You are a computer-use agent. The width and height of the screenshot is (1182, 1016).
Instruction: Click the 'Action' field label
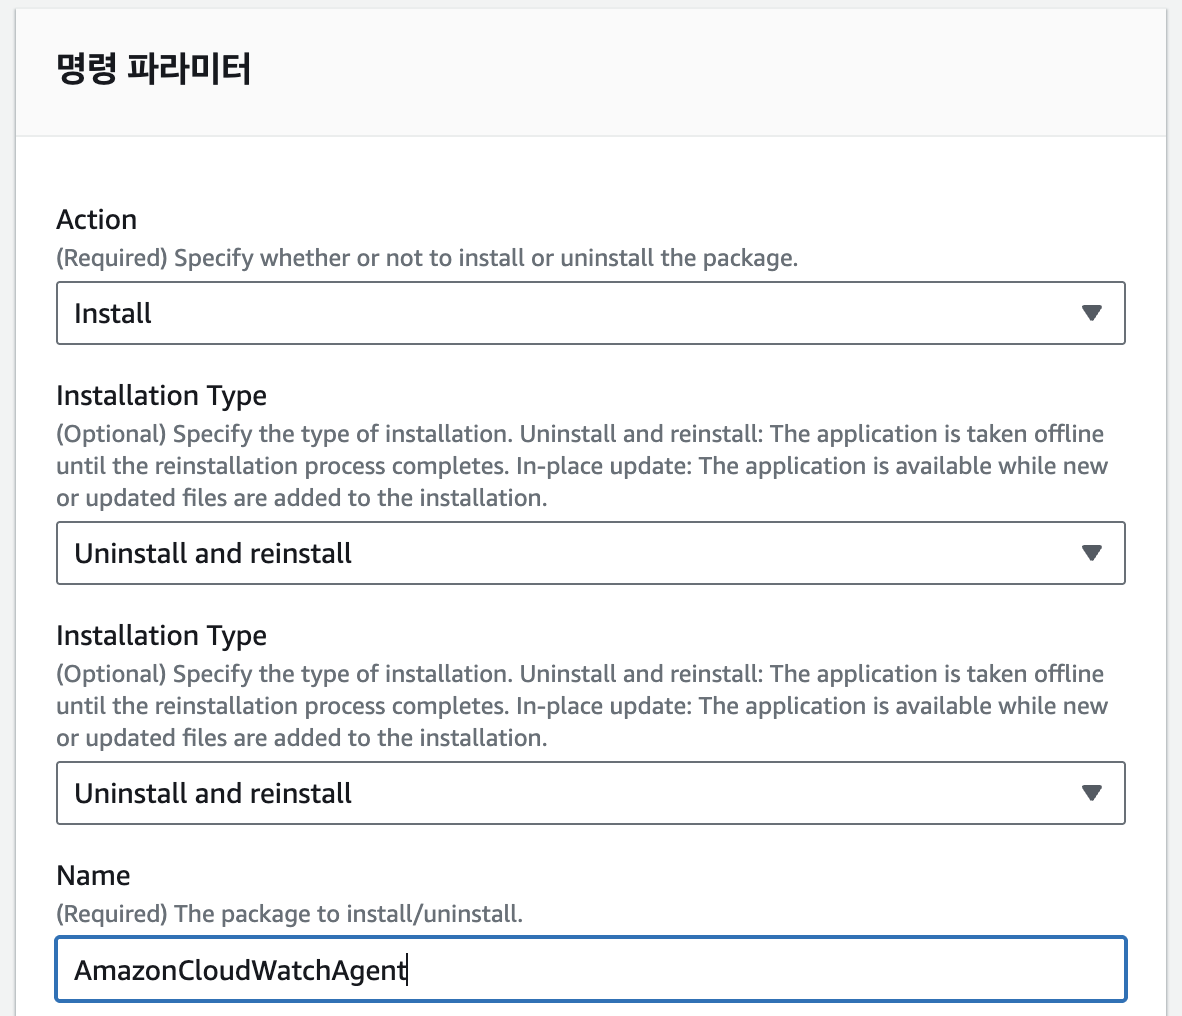(x=96, y=219)
